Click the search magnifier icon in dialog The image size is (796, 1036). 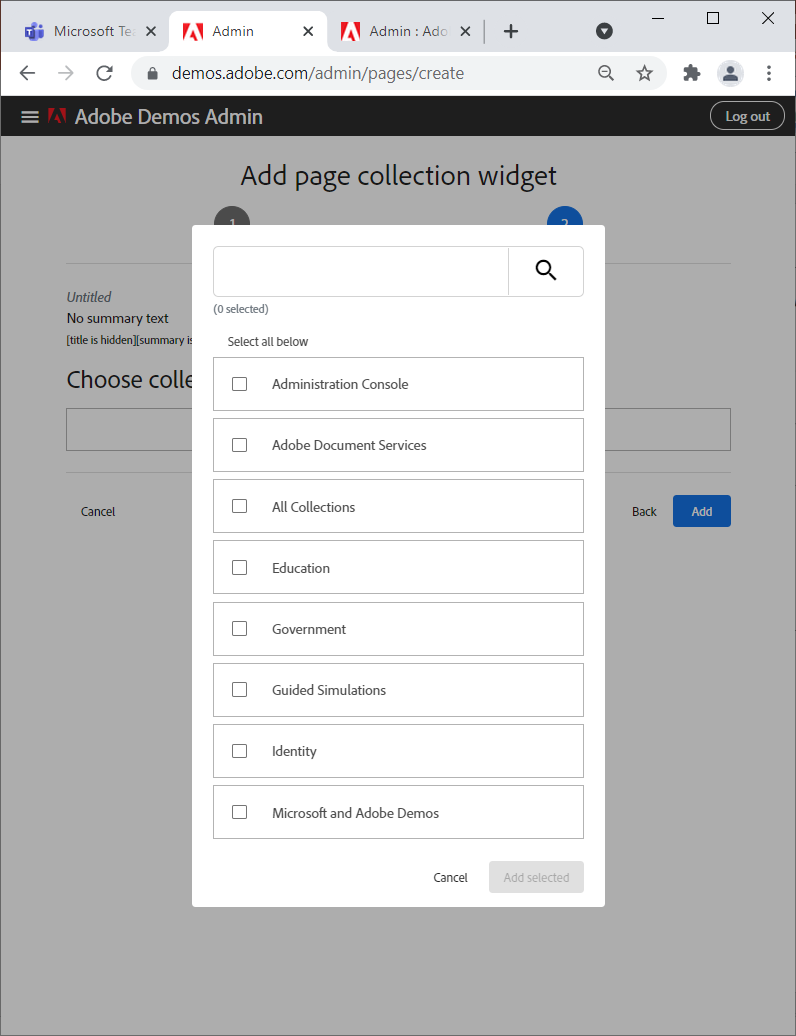(x=546, y=270)
